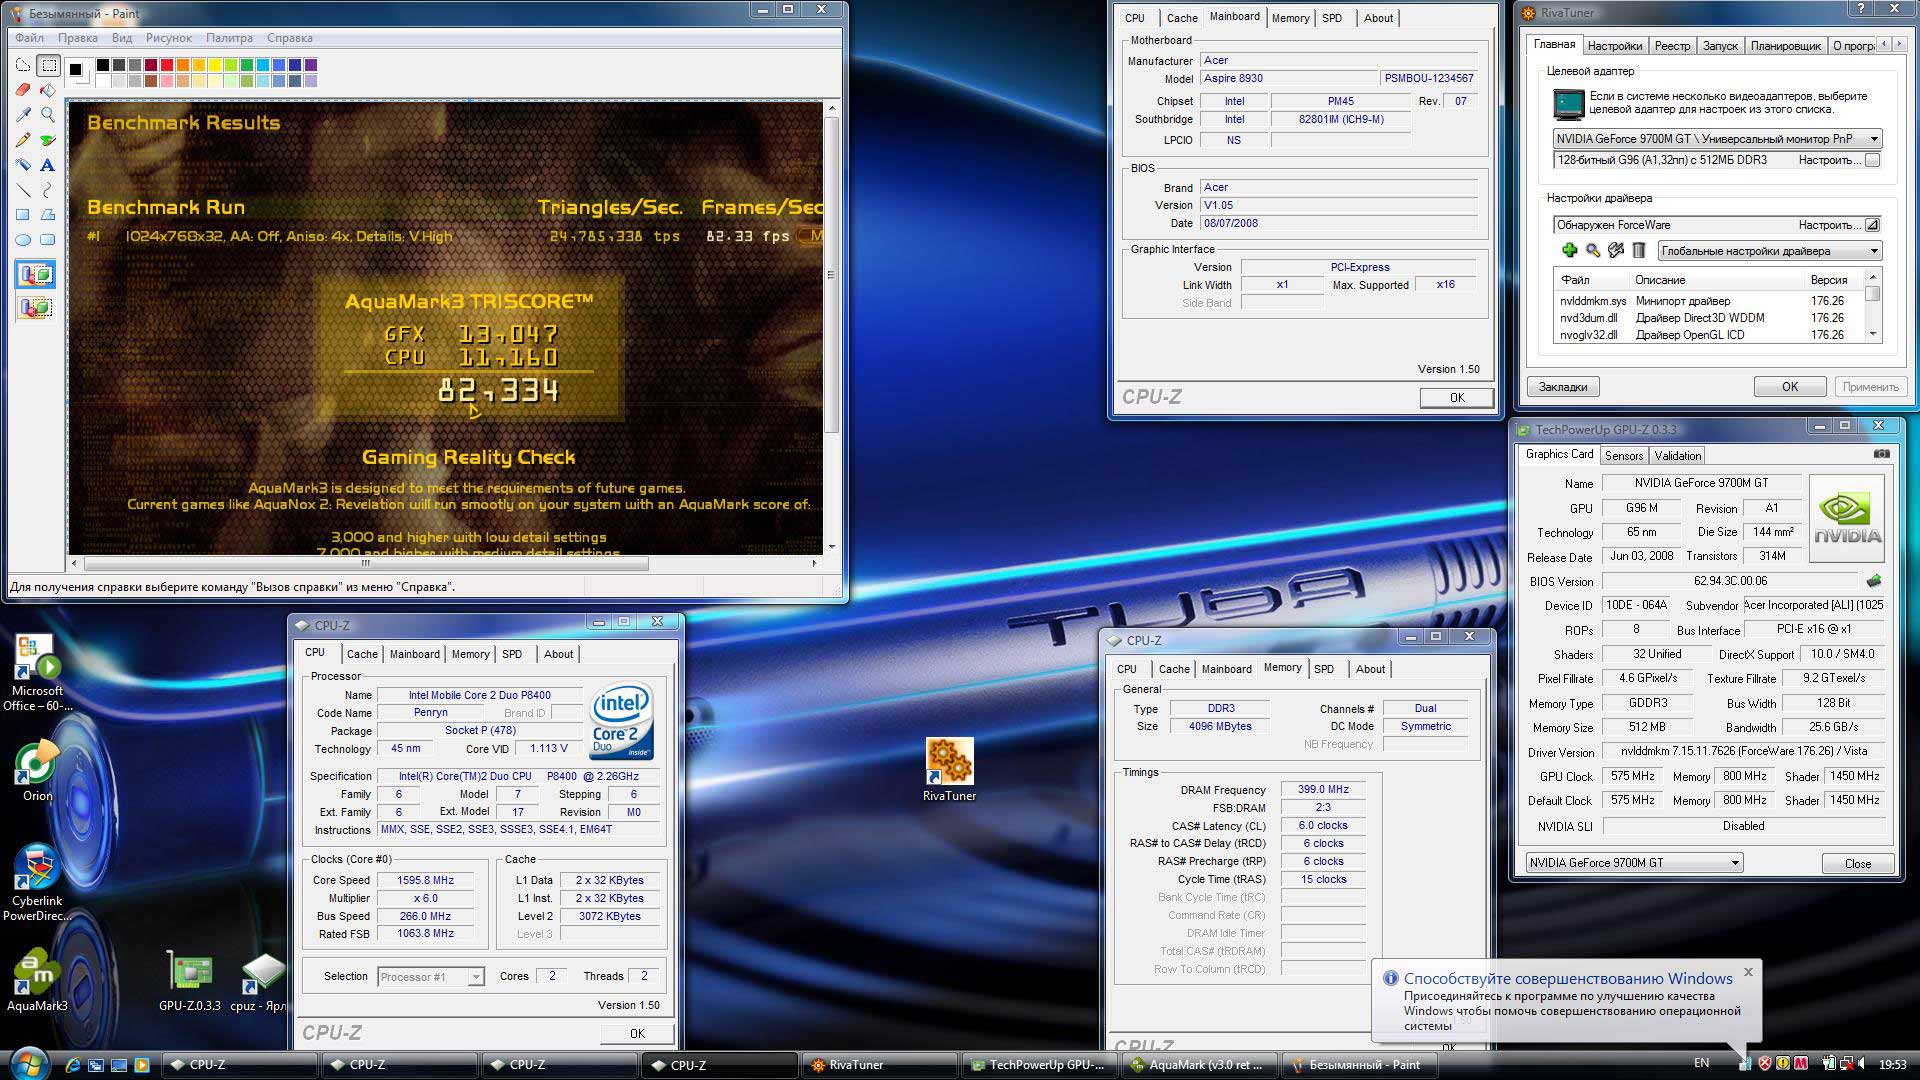Click the green plus icon in RivaTuner
Viewport: 1920px width, 1080px height.
tap(1569, 251)
